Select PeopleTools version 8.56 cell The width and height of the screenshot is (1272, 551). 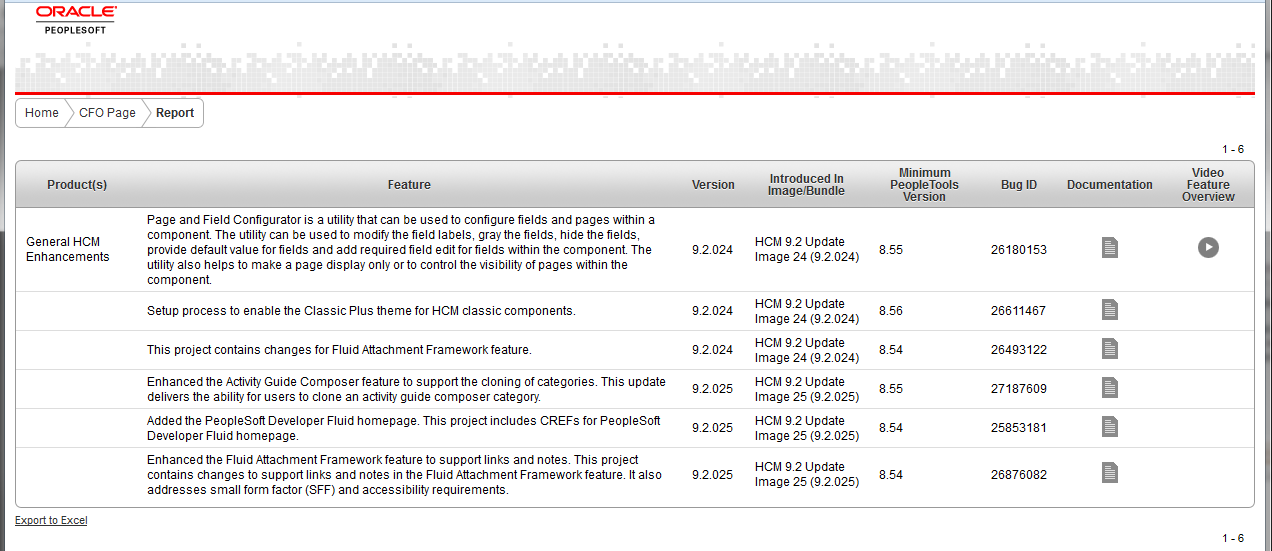point(891,311)
